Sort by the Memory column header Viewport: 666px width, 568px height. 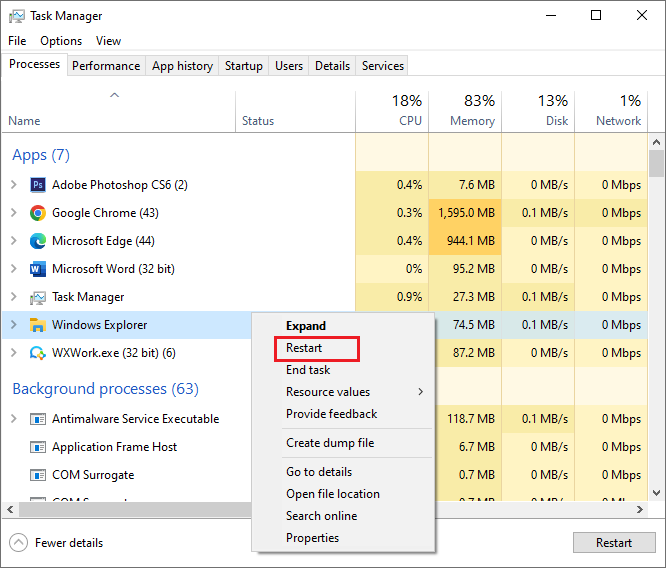(x=465, y=111)
